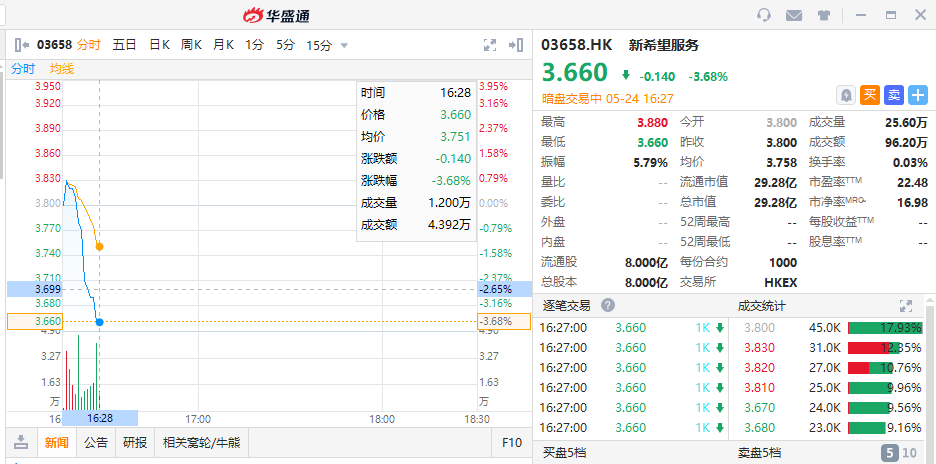
Task: Click the 3.830 volume bar 12.85%
Action: 885,348
